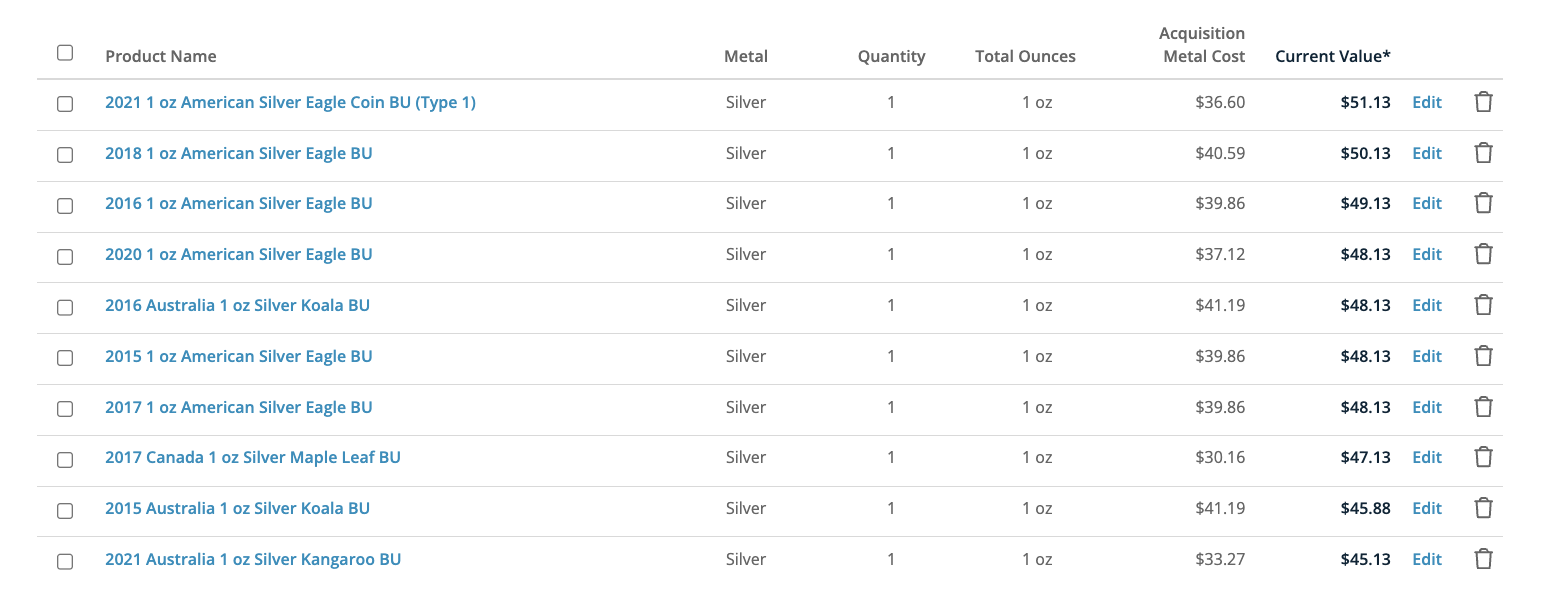Tick the 2021 Australia Silver Kangaroo checkbox
1544x596 pixels.
pos(65,560)
